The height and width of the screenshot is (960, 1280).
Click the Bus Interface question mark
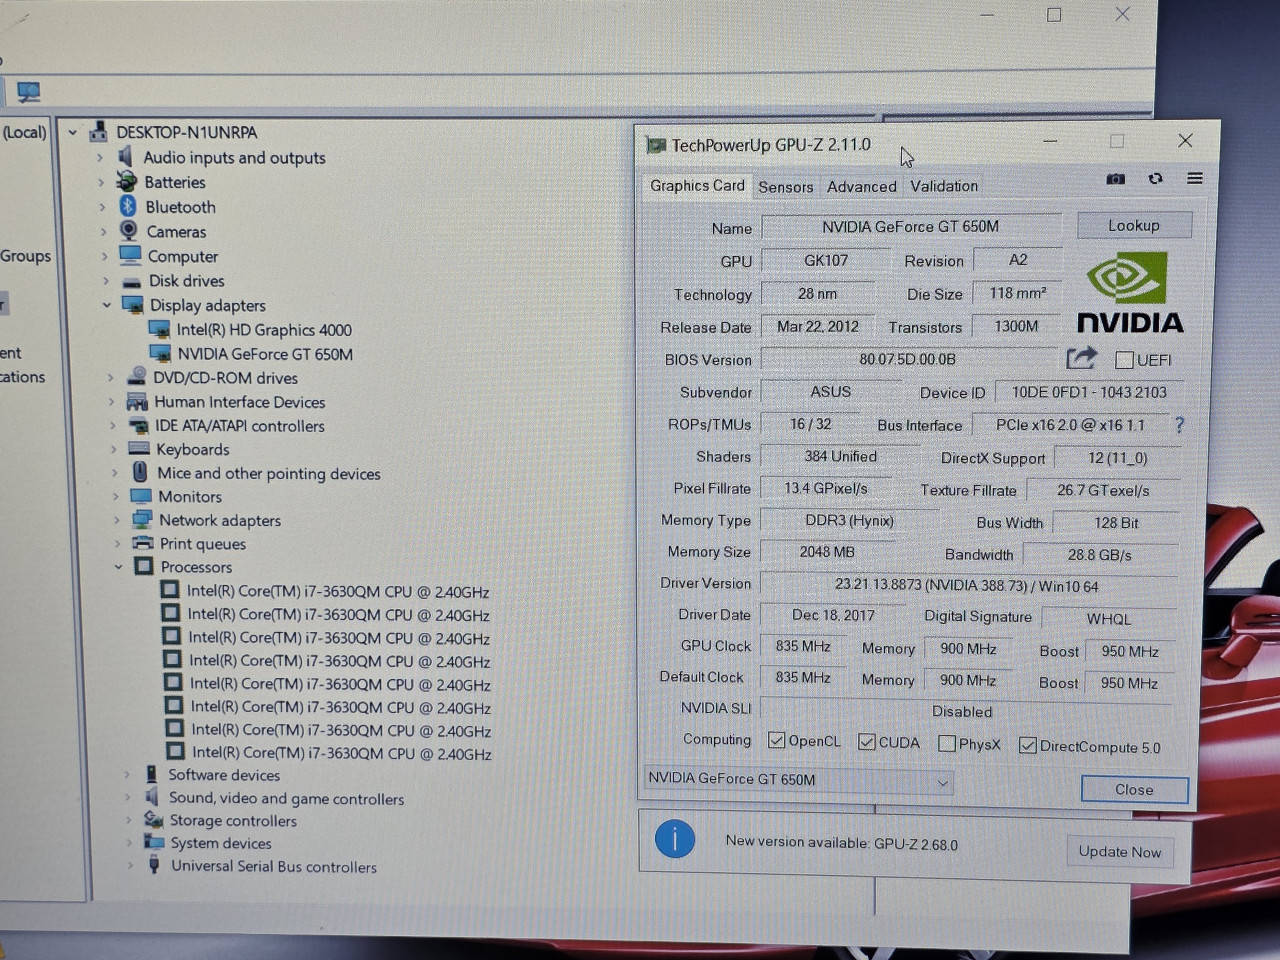(1179, 425)
